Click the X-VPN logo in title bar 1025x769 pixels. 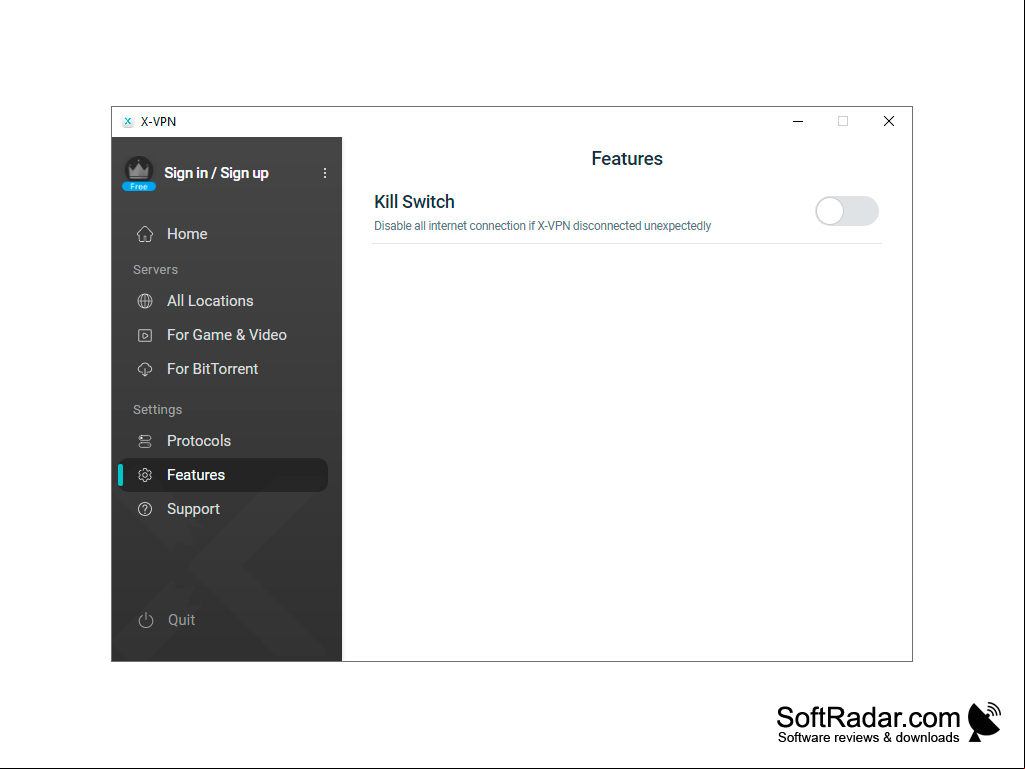128,122
